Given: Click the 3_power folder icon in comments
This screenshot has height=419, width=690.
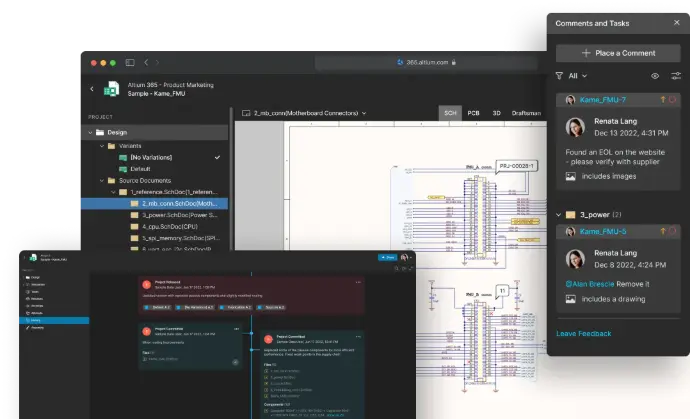Looking at the screenshot, I should (570, 215).
